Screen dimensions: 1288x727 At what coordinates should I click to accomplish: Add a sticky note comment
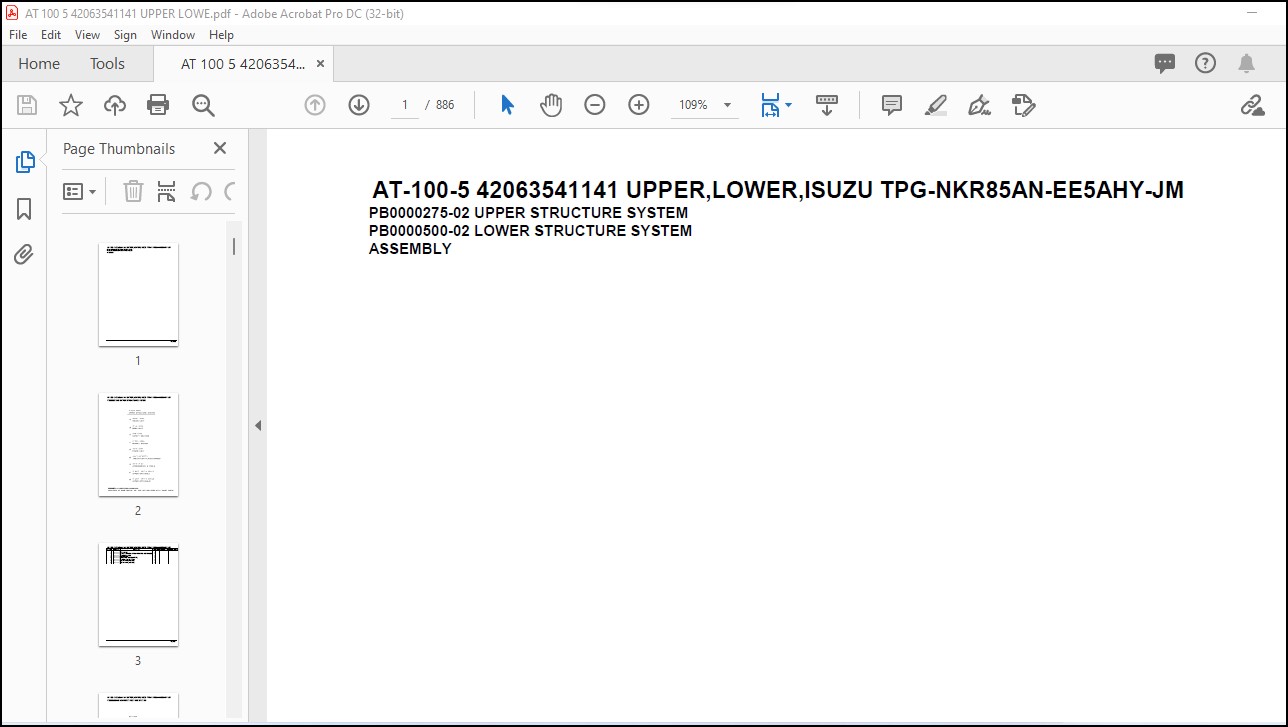pyautogui.click(x=892, y=105)
